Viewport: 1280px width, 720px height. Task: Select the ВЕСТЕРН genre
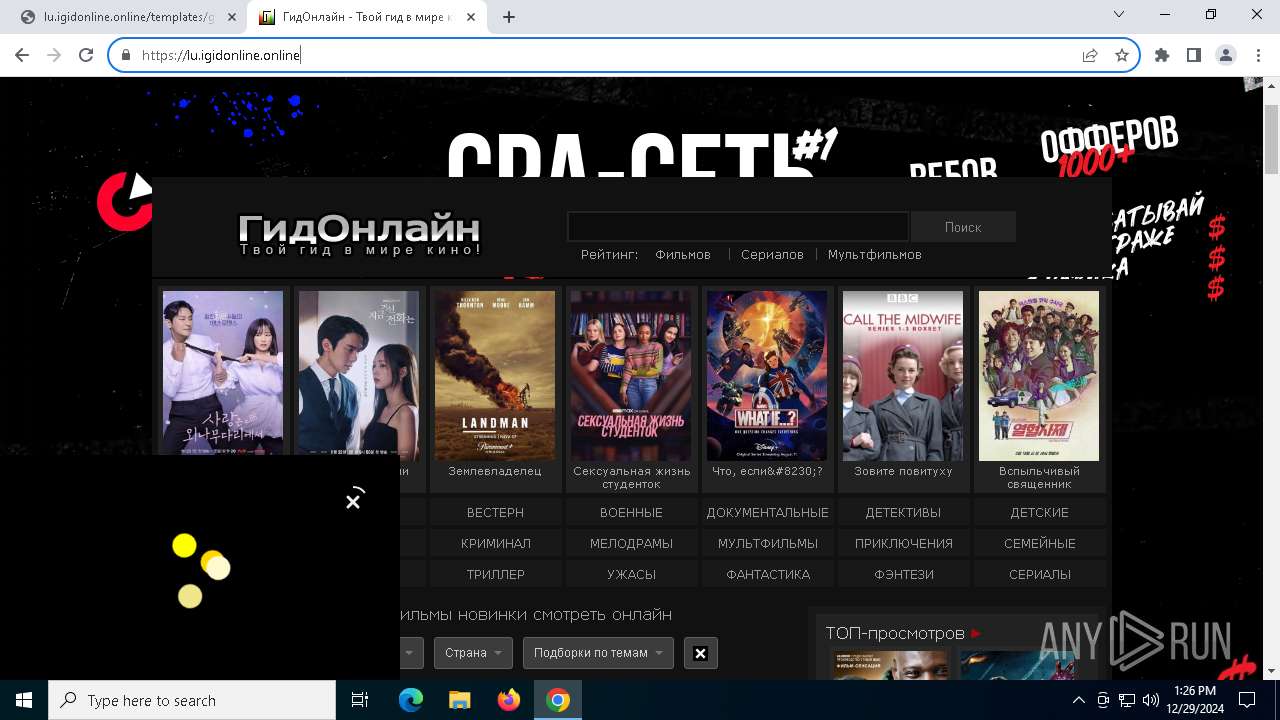[495, 512]
